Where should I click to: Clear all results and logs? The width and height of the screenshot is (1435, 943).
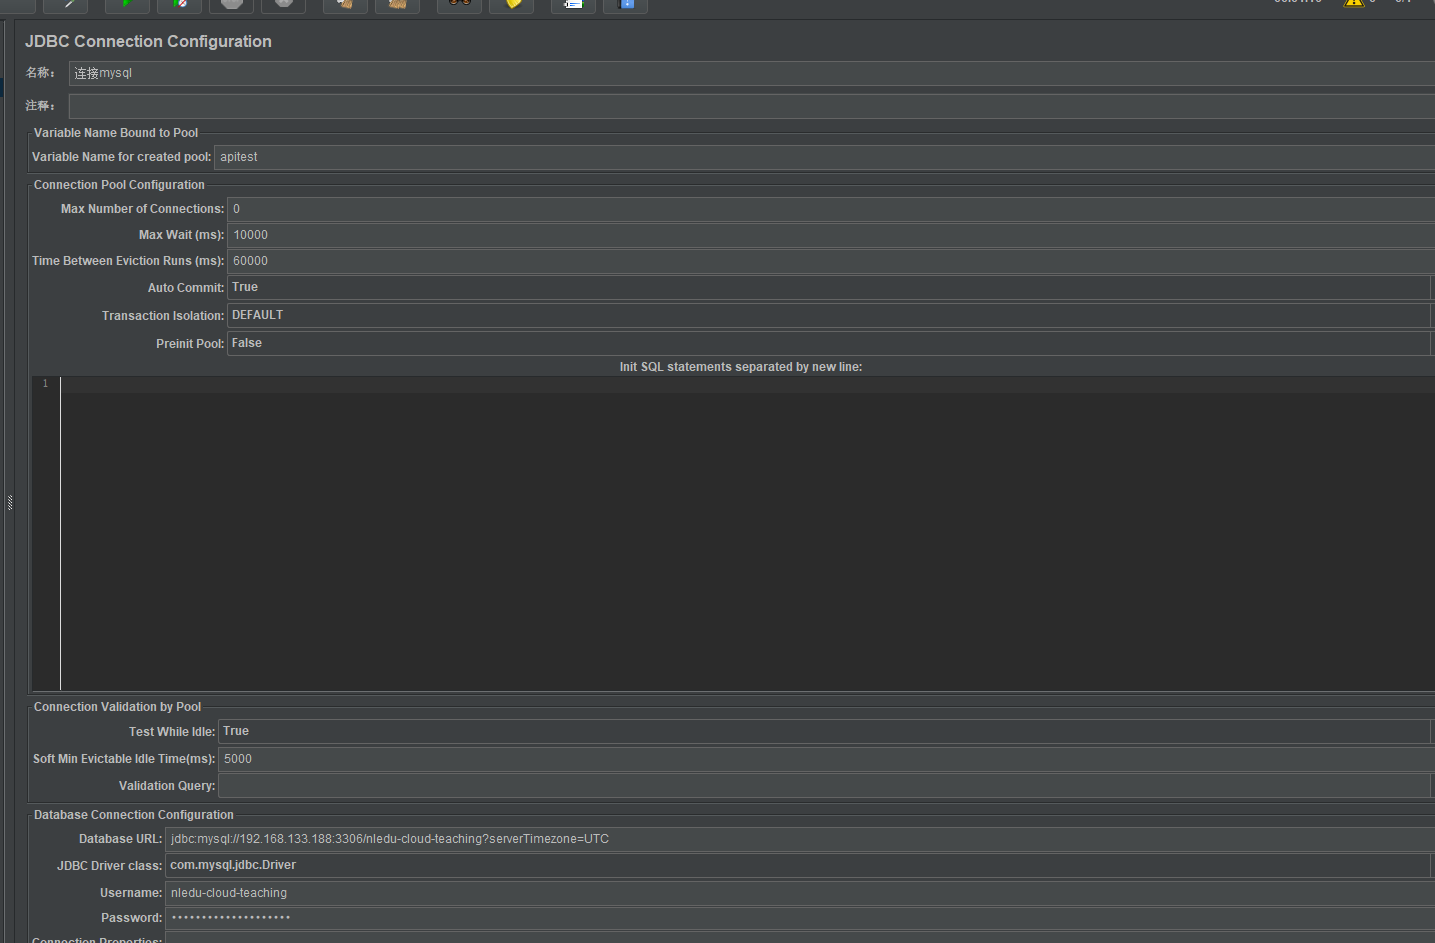(x=397, y=4)
